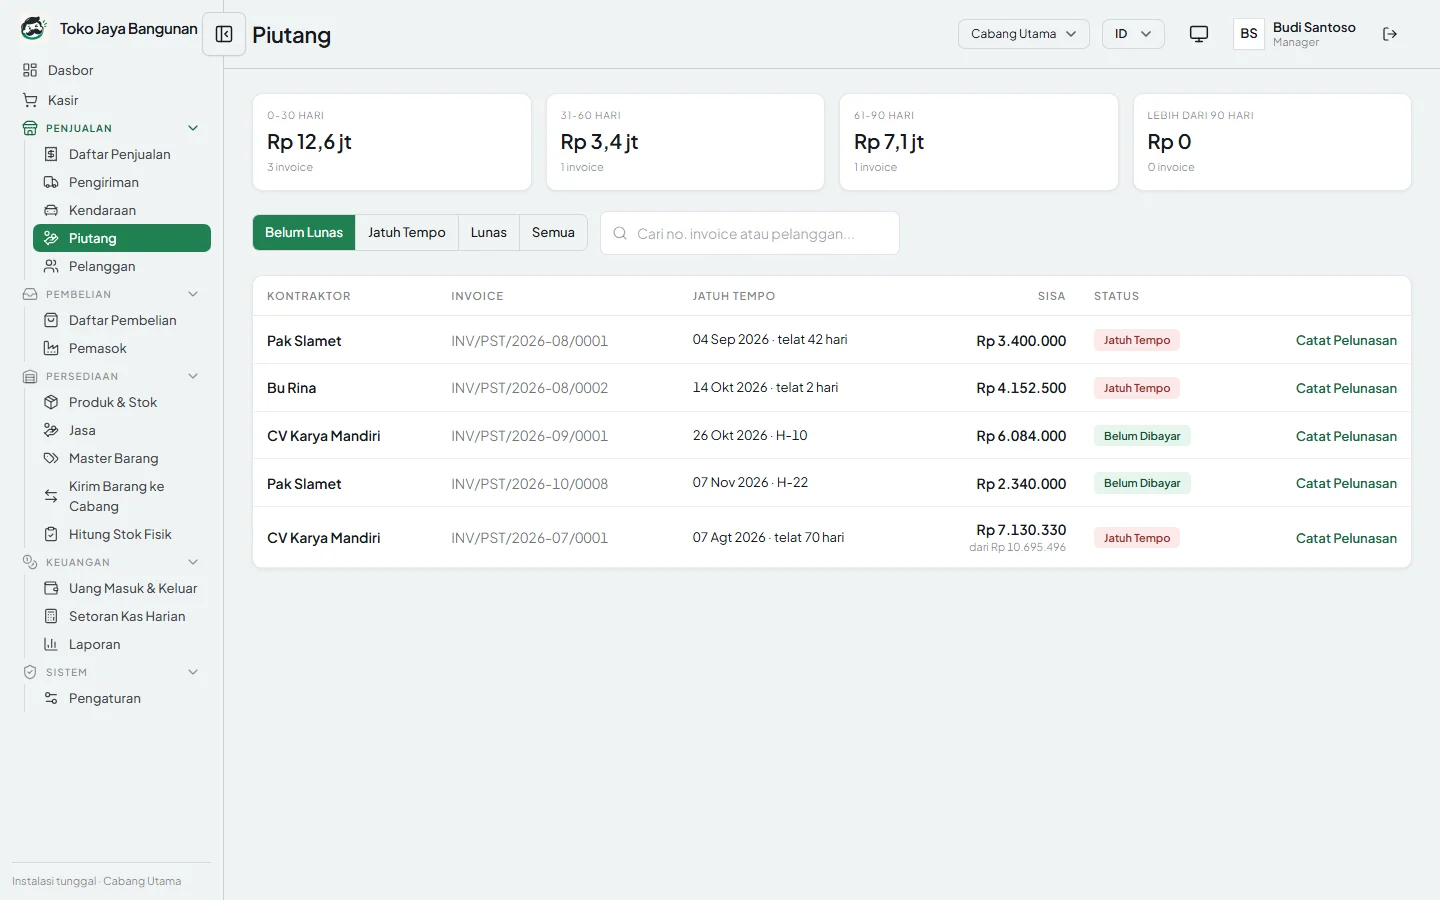Open the Daftar Pembelian clipboard icon
This screenshot has width=1440, height=900.
51,320
